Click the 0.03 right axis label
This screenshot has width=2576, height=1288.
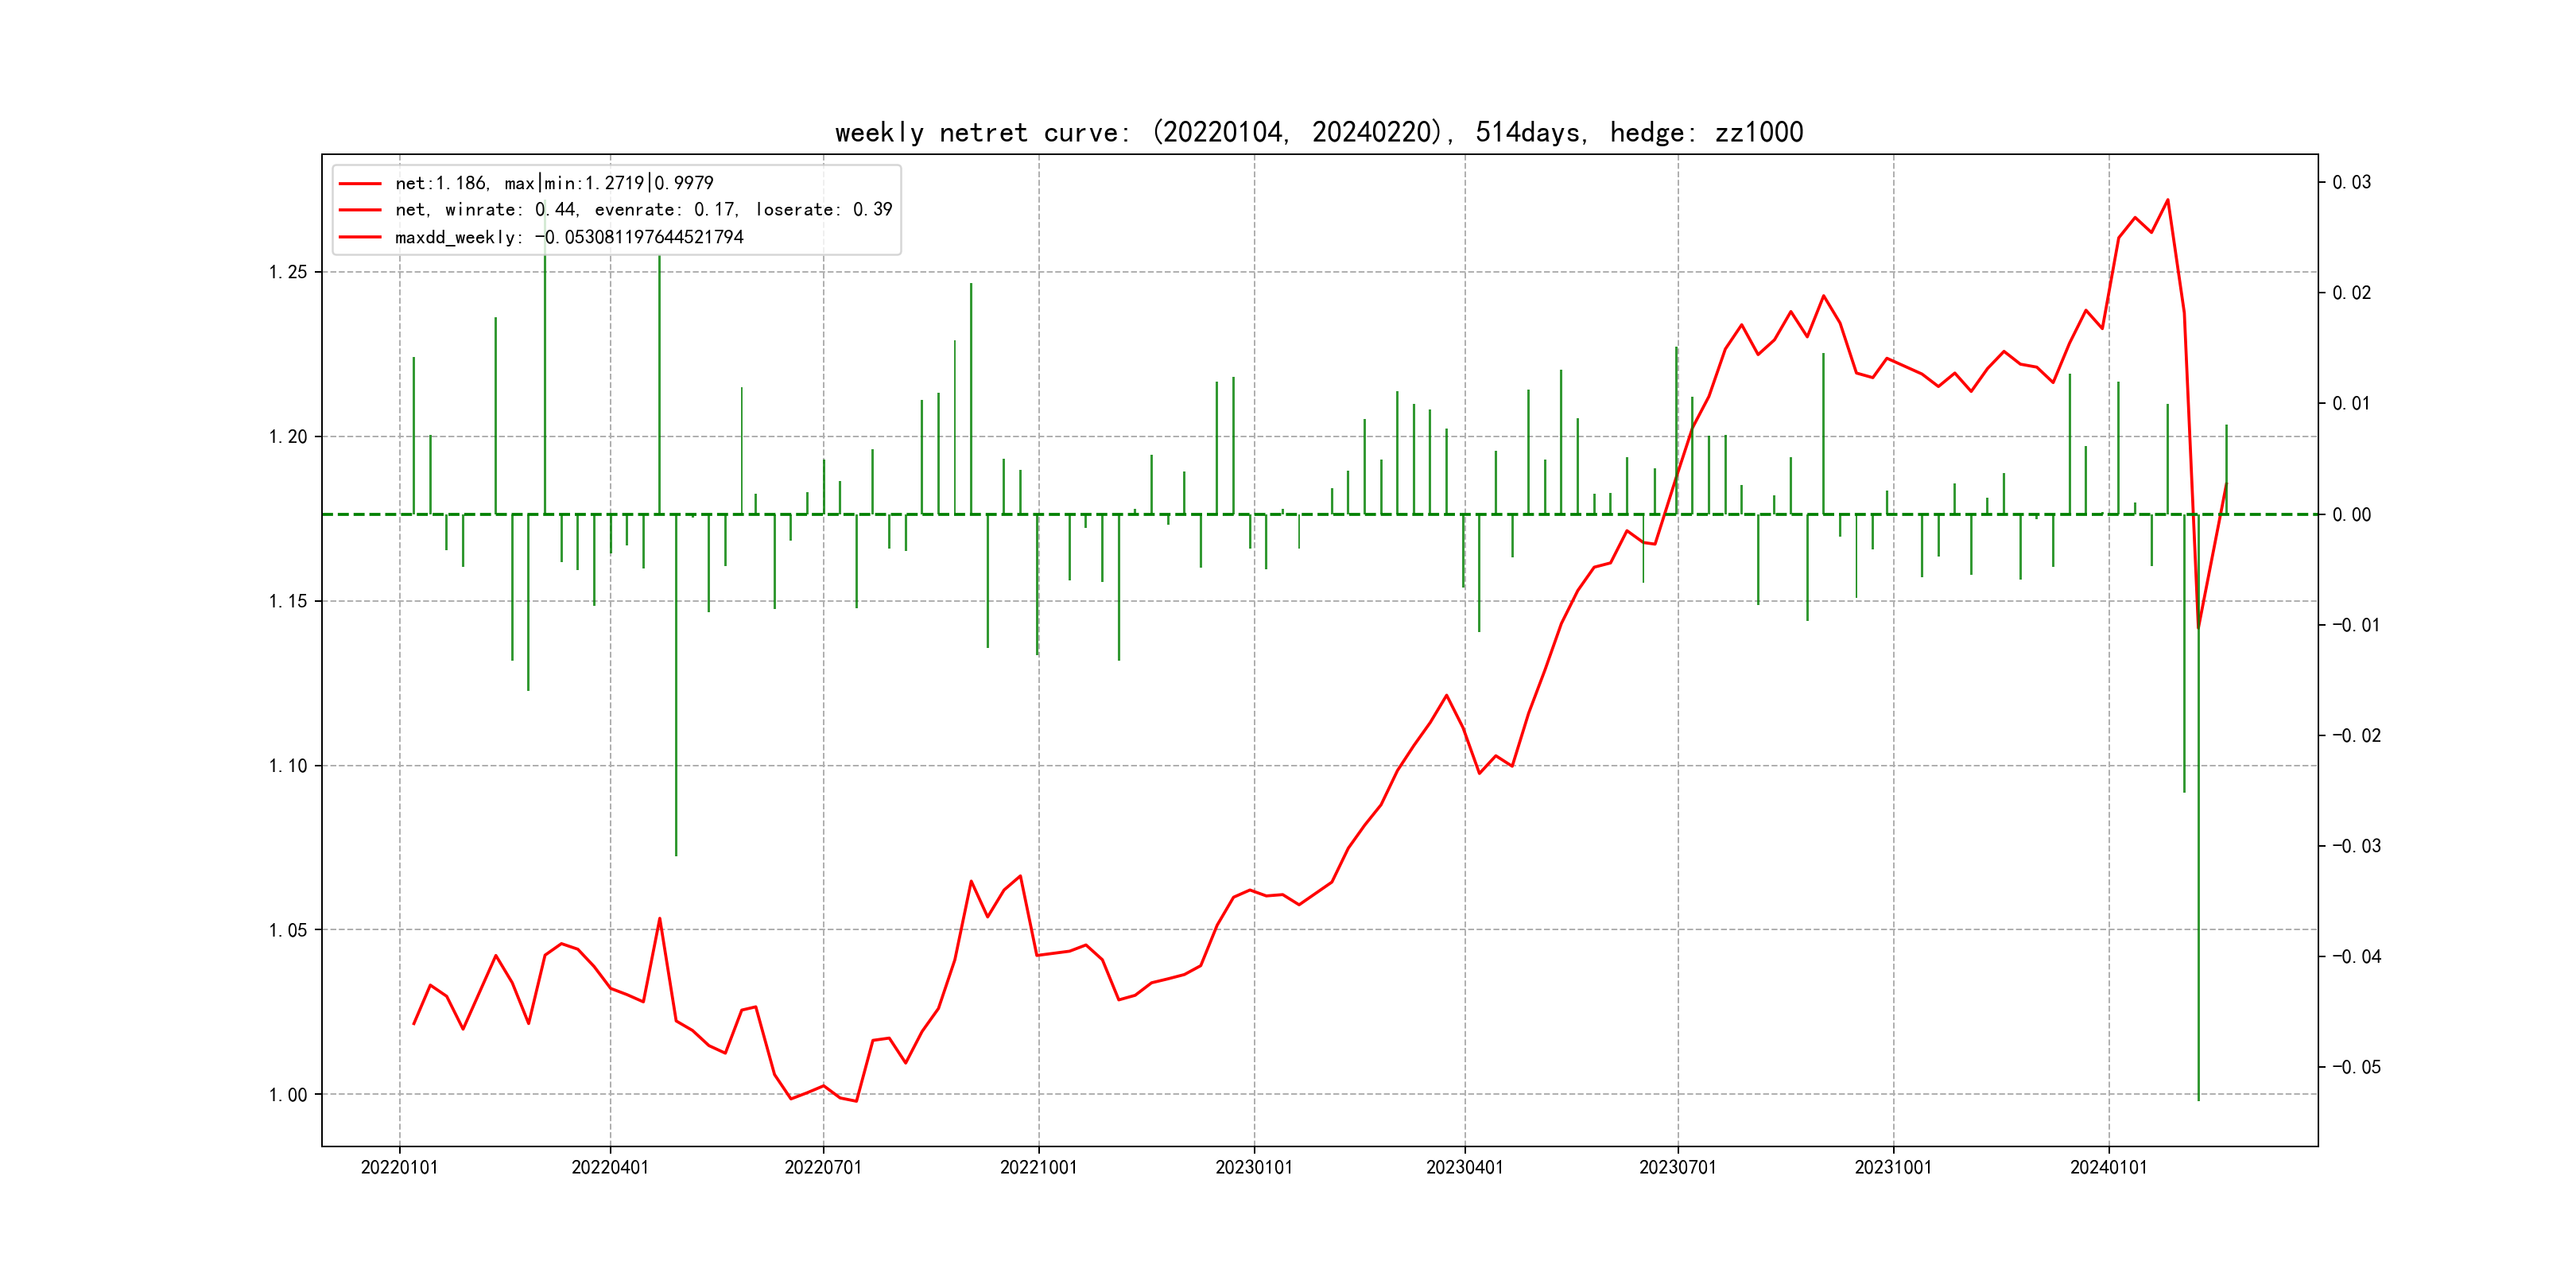tap(2351, 183)
